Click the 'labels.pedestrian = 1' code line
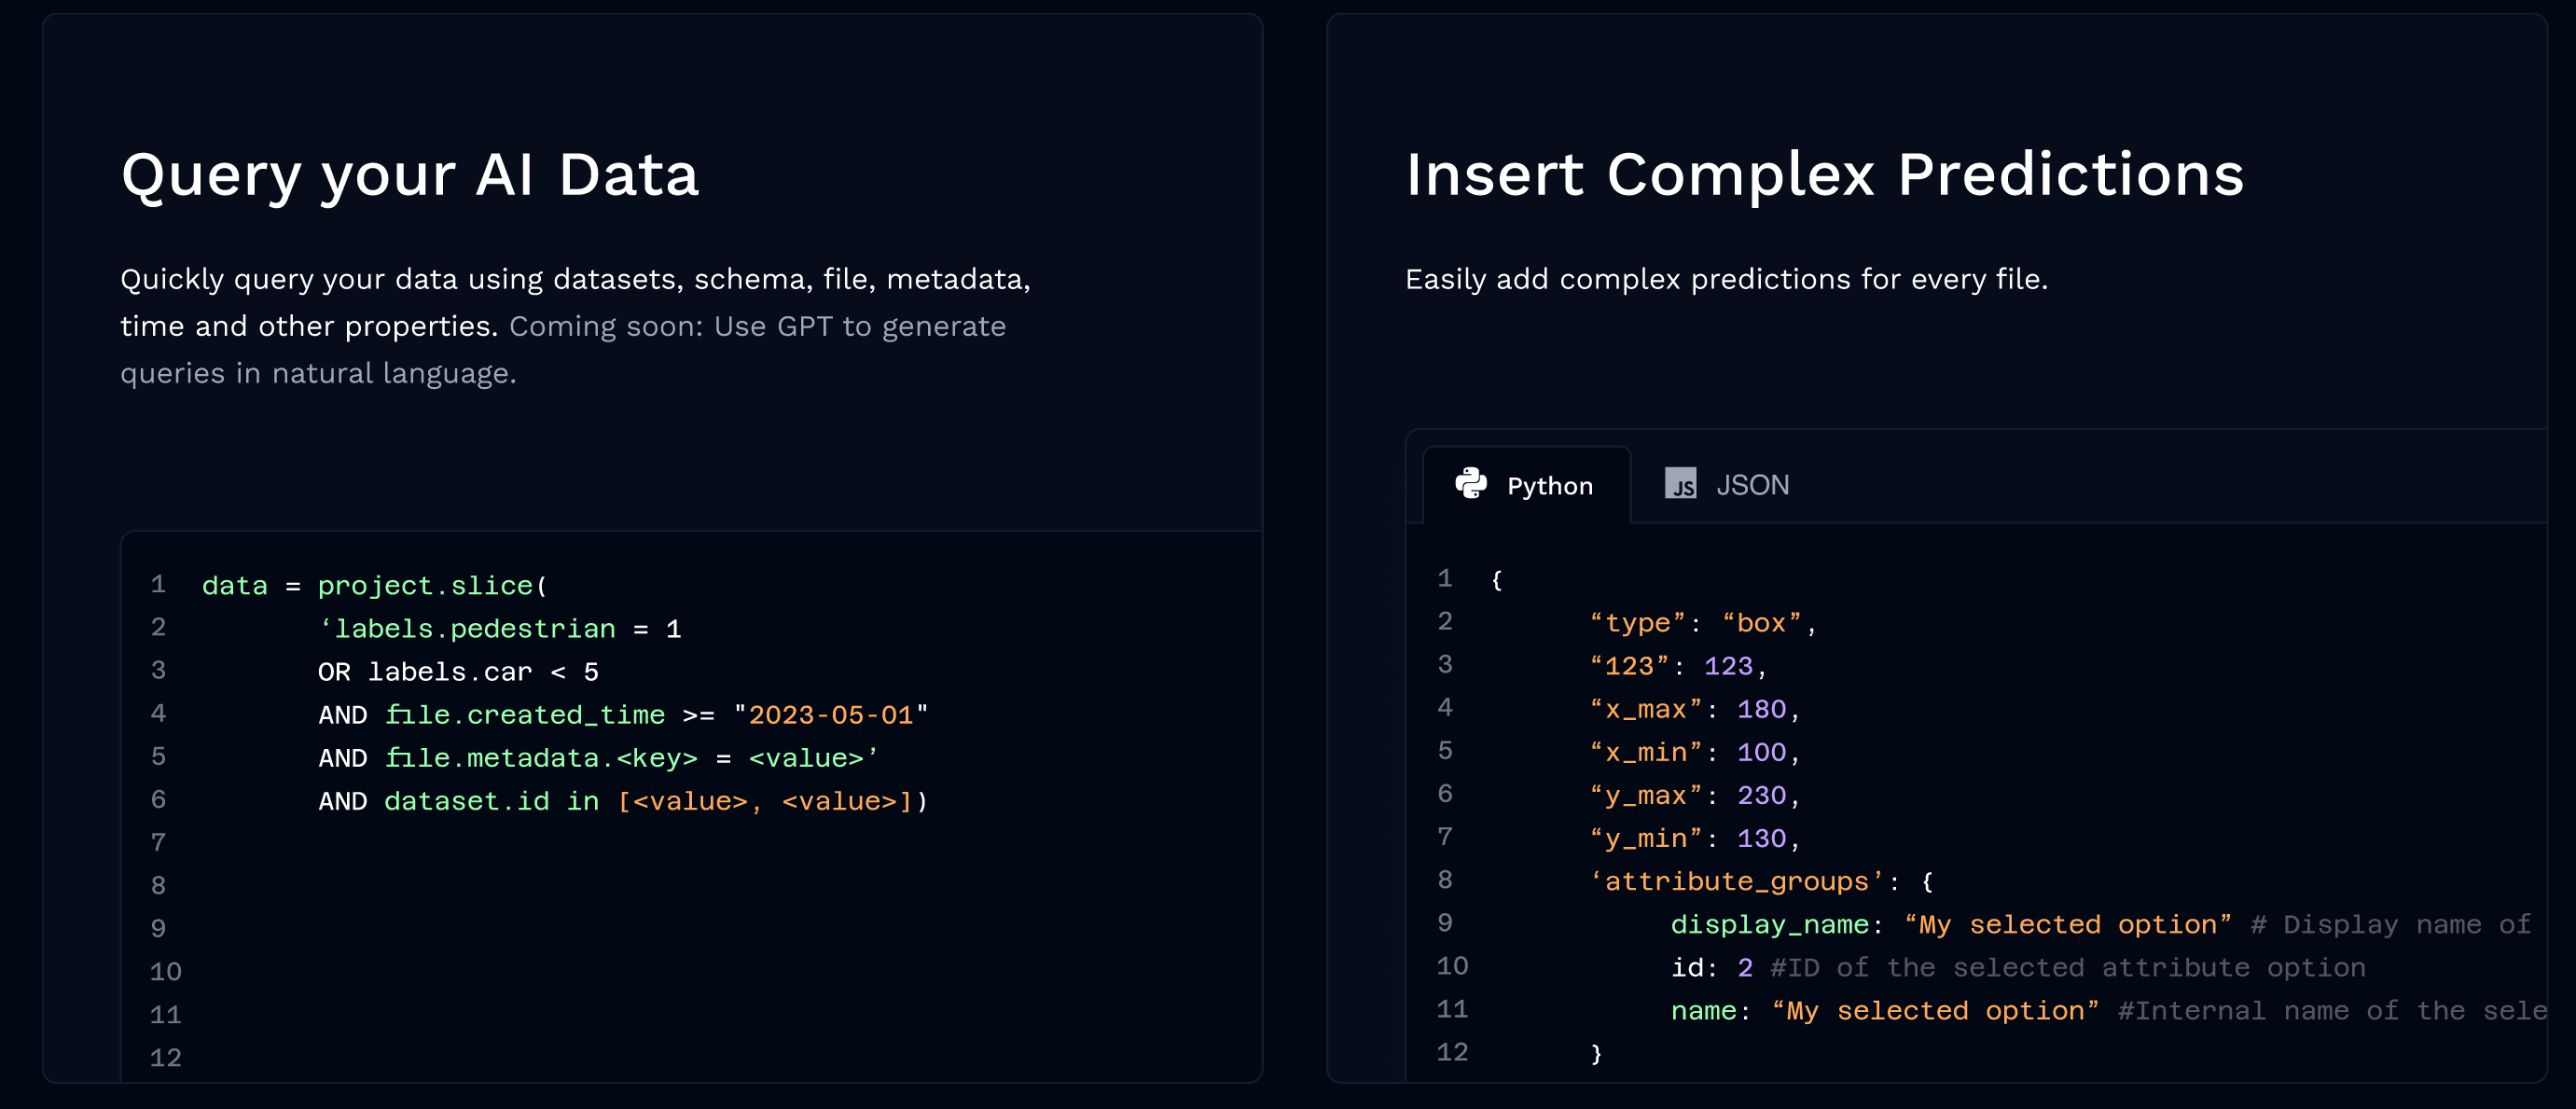The height and width of the screenshot is (1109, 2576). pyautogui.click(x=500, y=628)
